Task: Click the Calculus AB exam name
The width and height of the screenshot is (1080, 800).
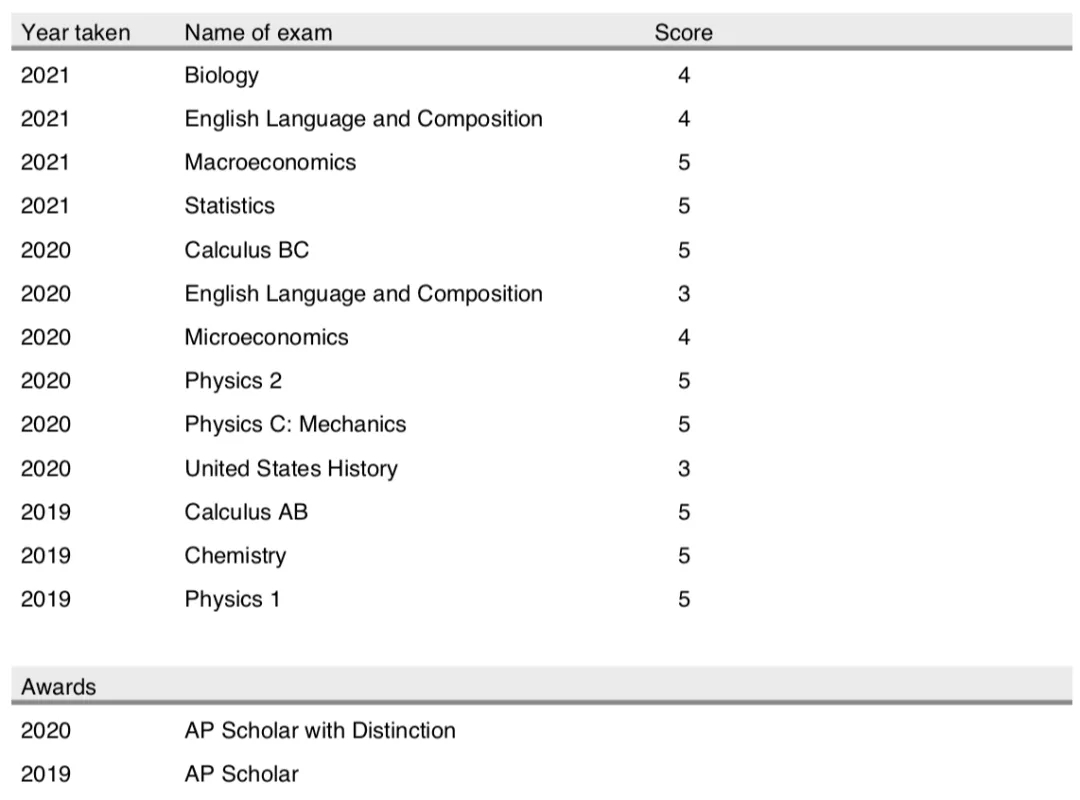Action: click(246, 512)
